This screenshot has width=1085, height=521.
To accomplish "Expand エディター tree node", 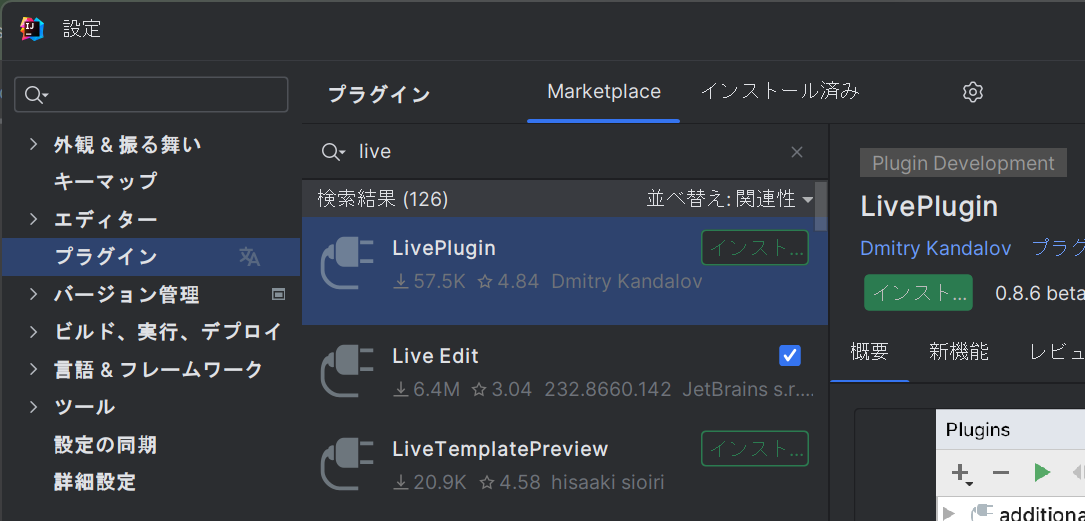I will [33, 219].
